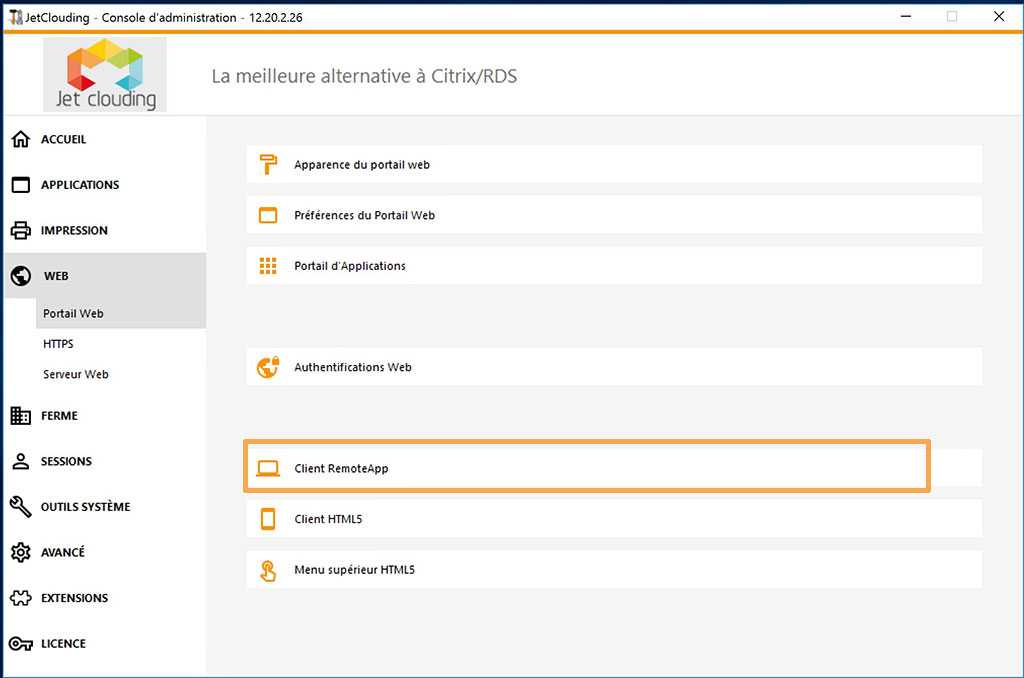Image resolution: width=1024 pixels, height=678 pixels.
Task: Select the LICENCE key icon
Action: coord(22,643)
